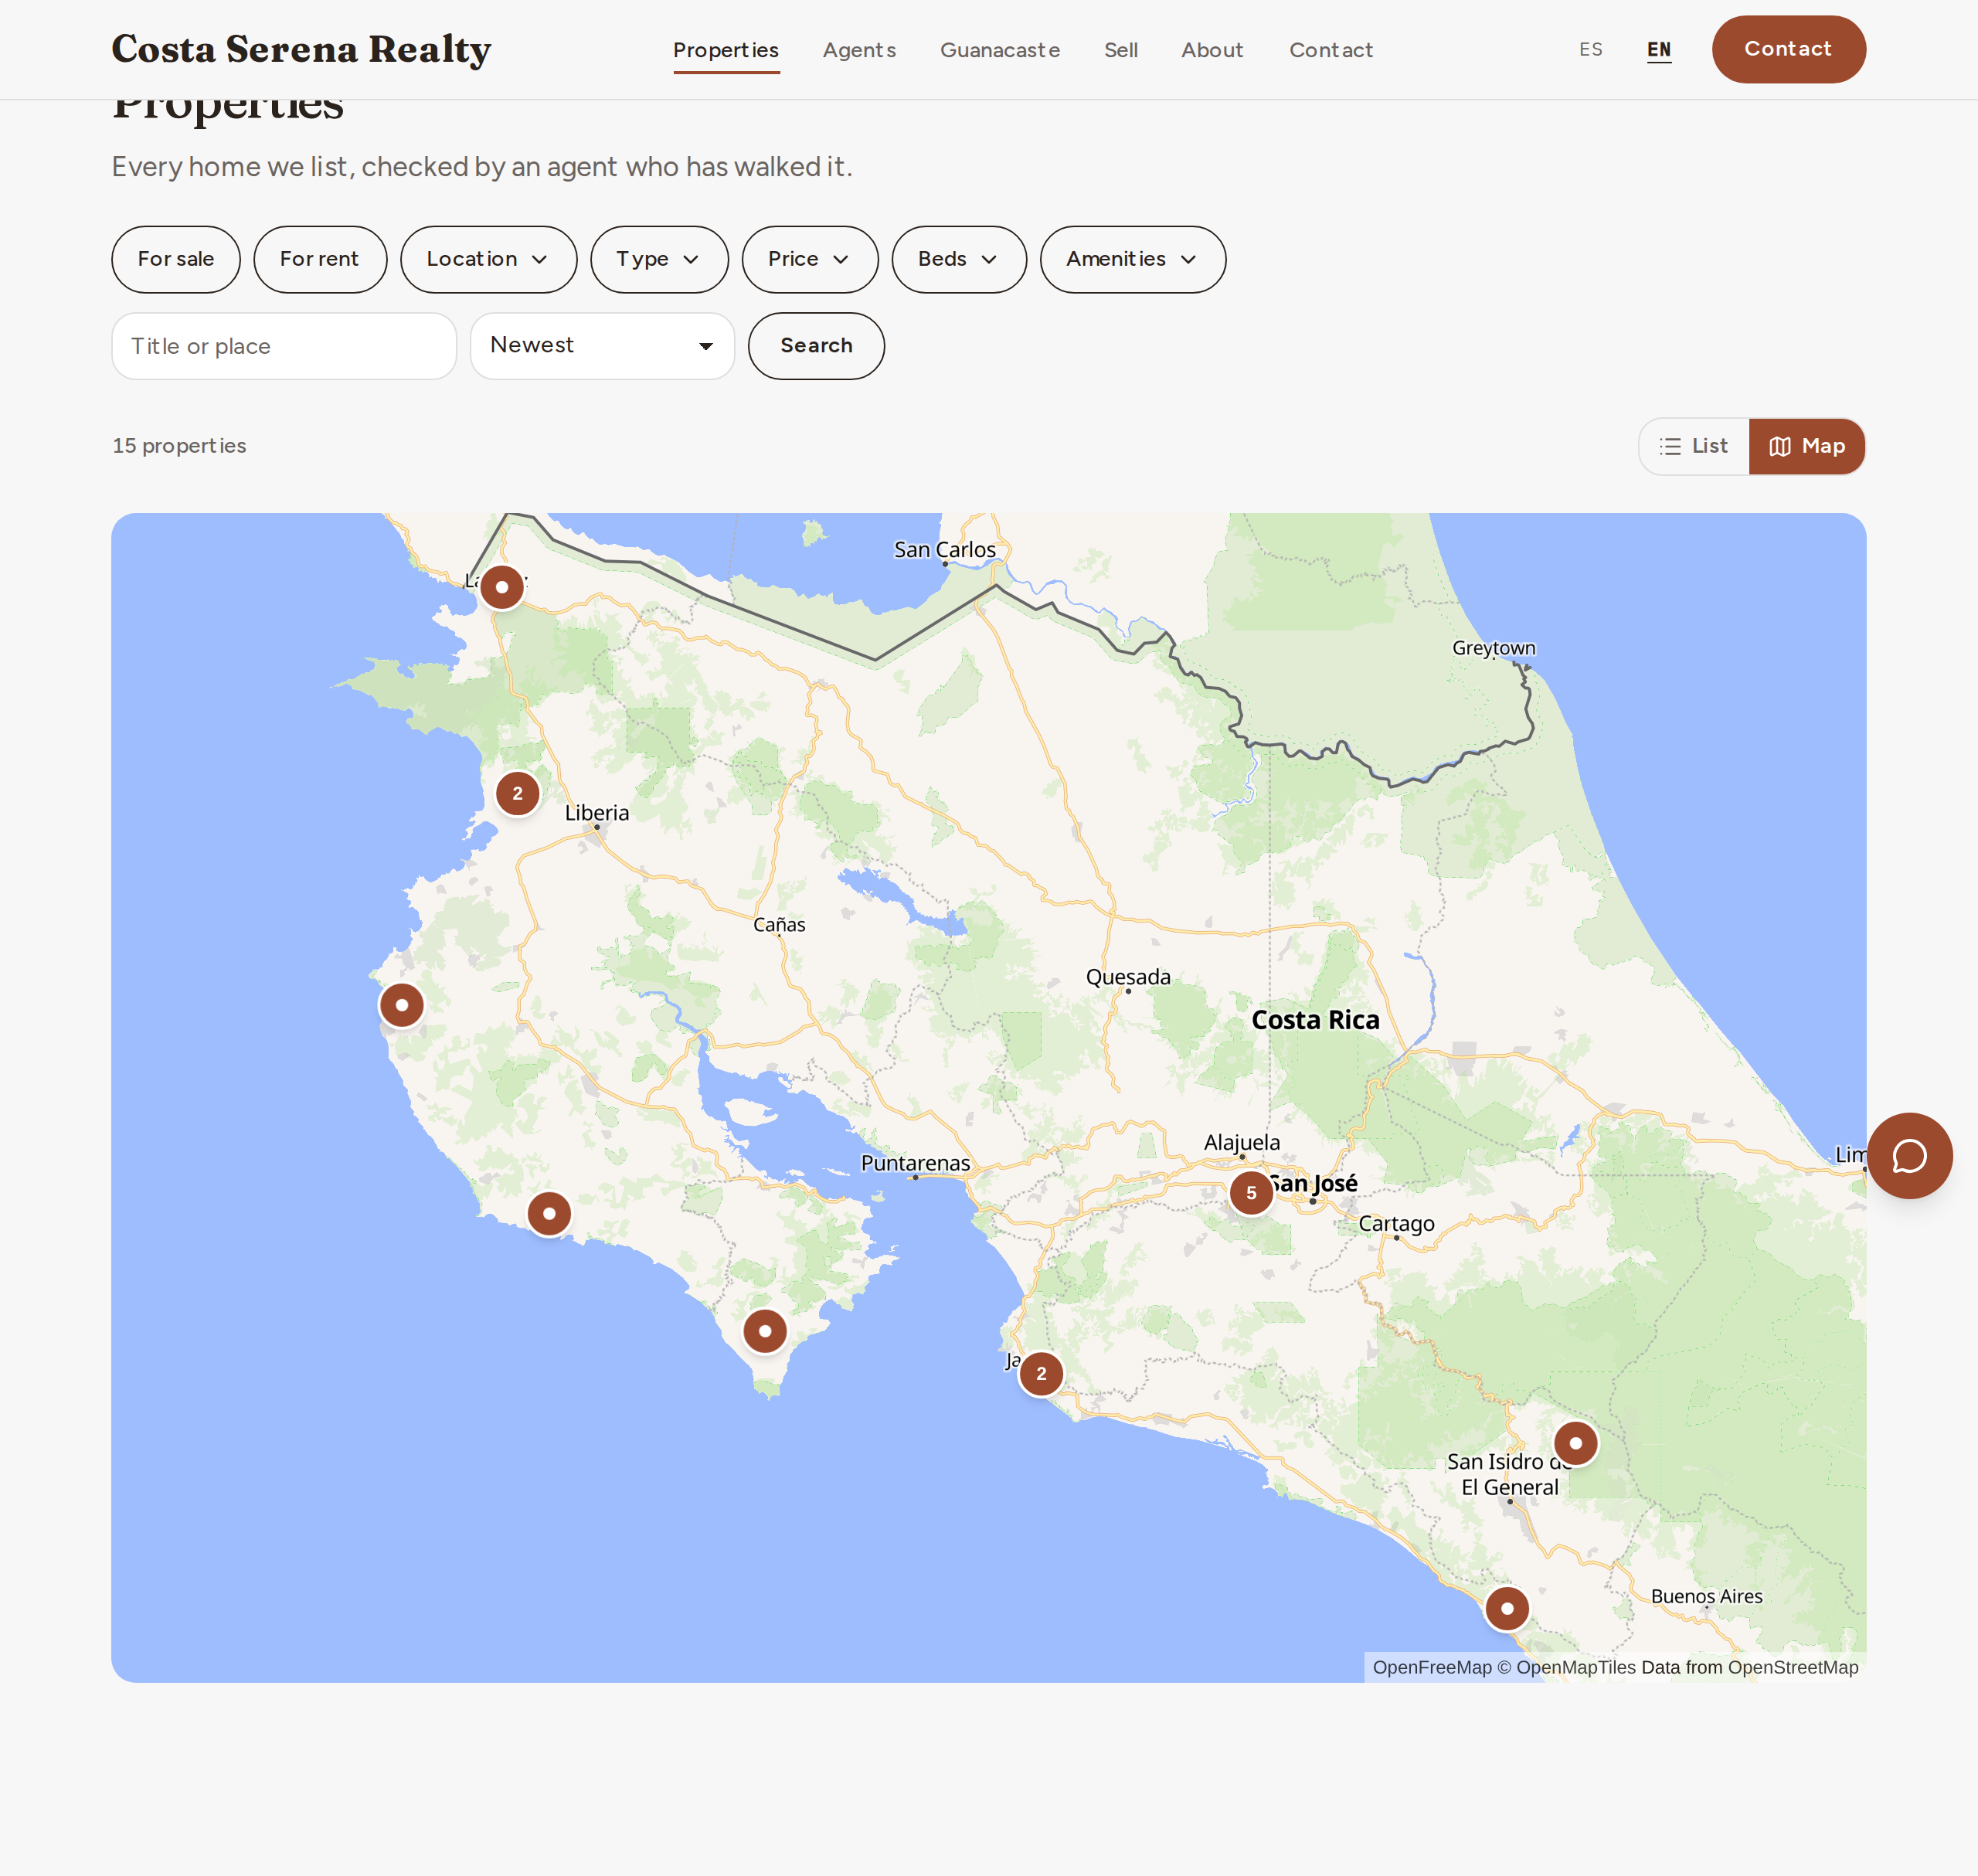Viewport: 1978px width, 1876px height.
Task: Open the Contact nav link
Action: (1330, 50)
